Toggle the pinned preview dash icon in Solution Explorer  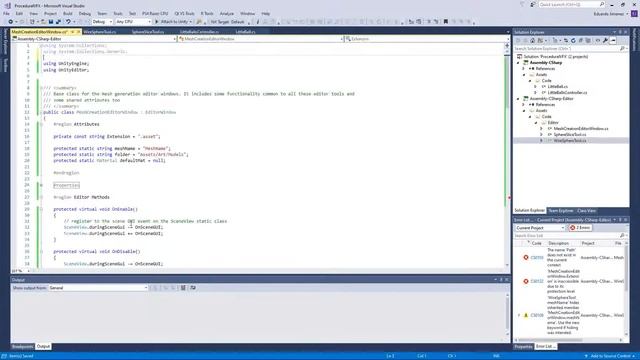click(613, 40)
